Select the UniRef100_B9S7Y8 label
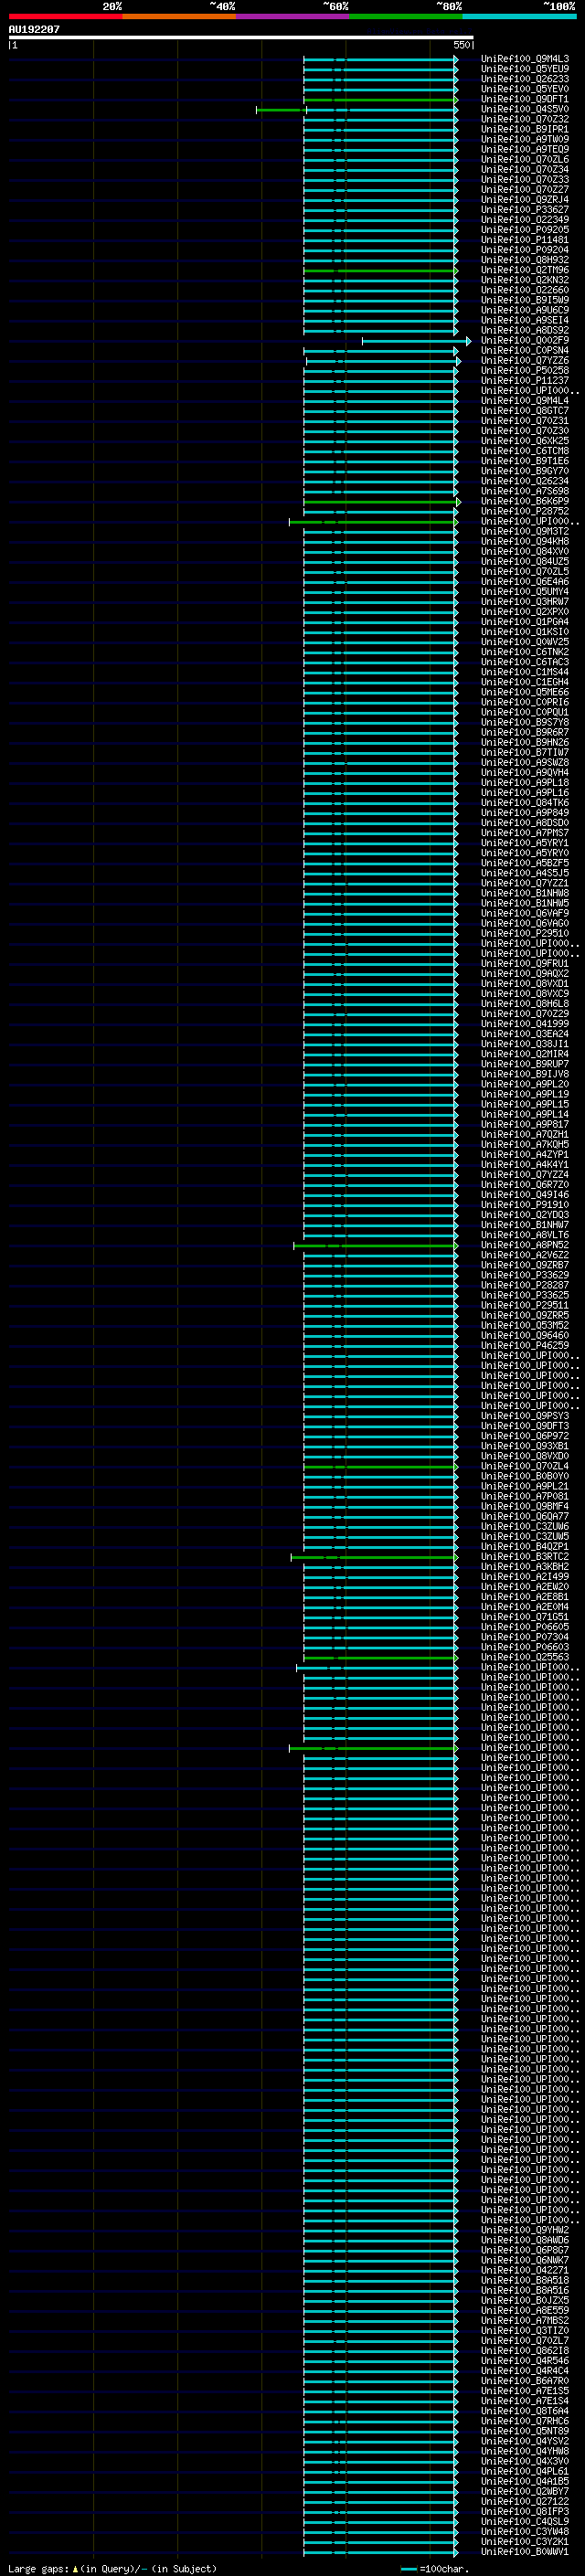The width and height of the screenshot is (585, 2576). coord(525,722)
